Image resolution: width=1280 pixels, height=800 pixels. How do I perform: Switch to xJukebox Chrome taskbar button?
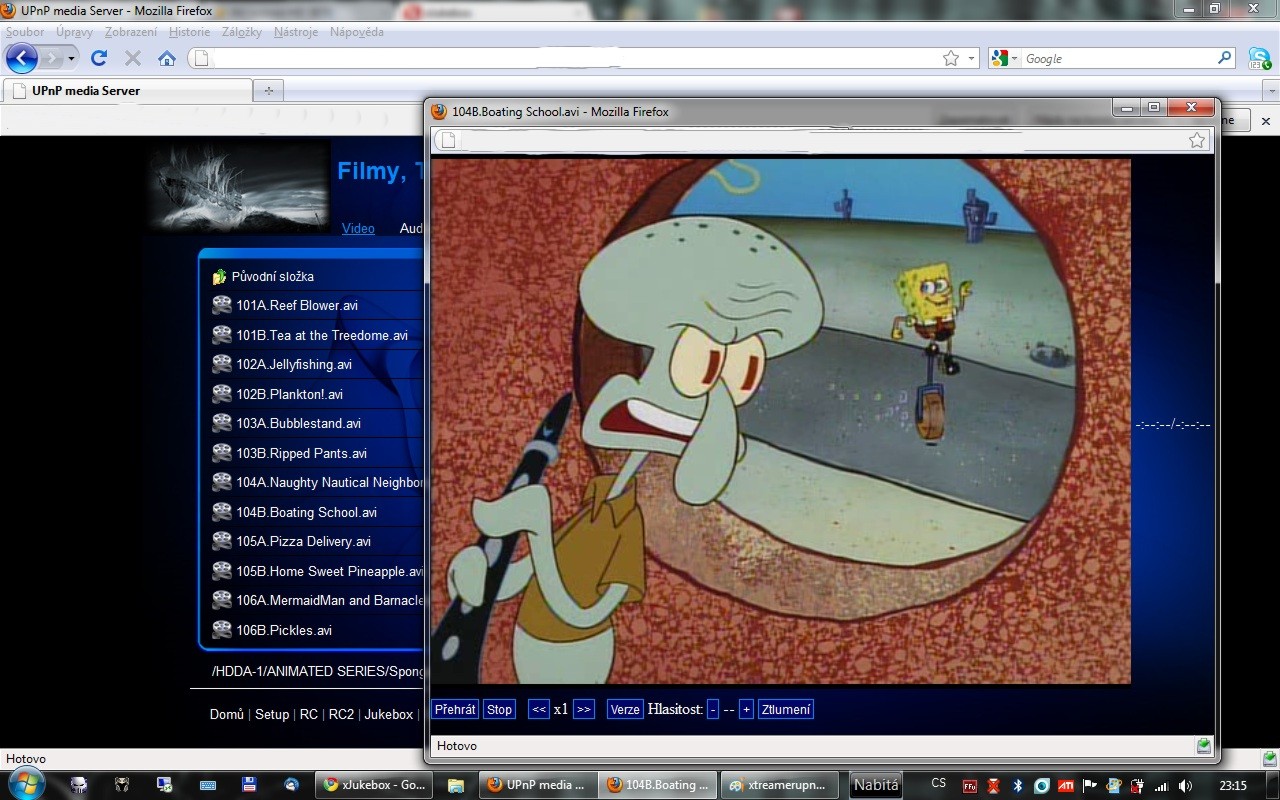(376, 785)
